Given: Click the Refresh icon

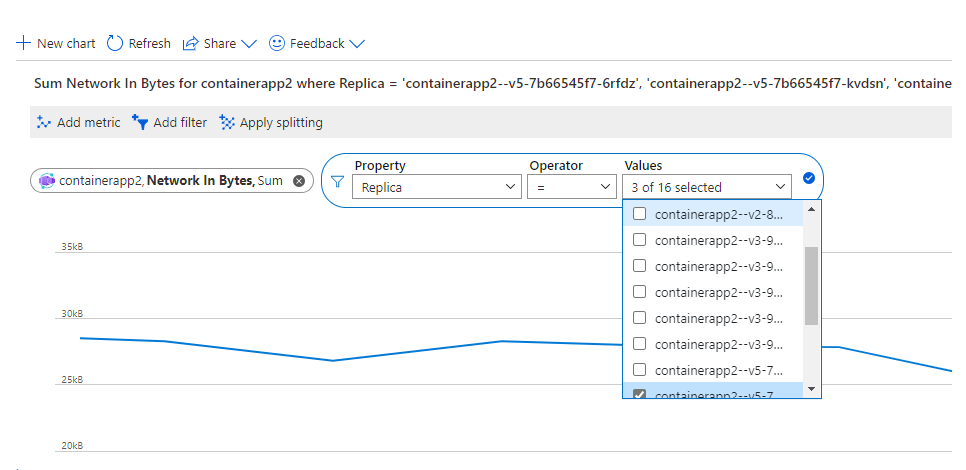Looking at the screenshot, I should tap(115, 43).
